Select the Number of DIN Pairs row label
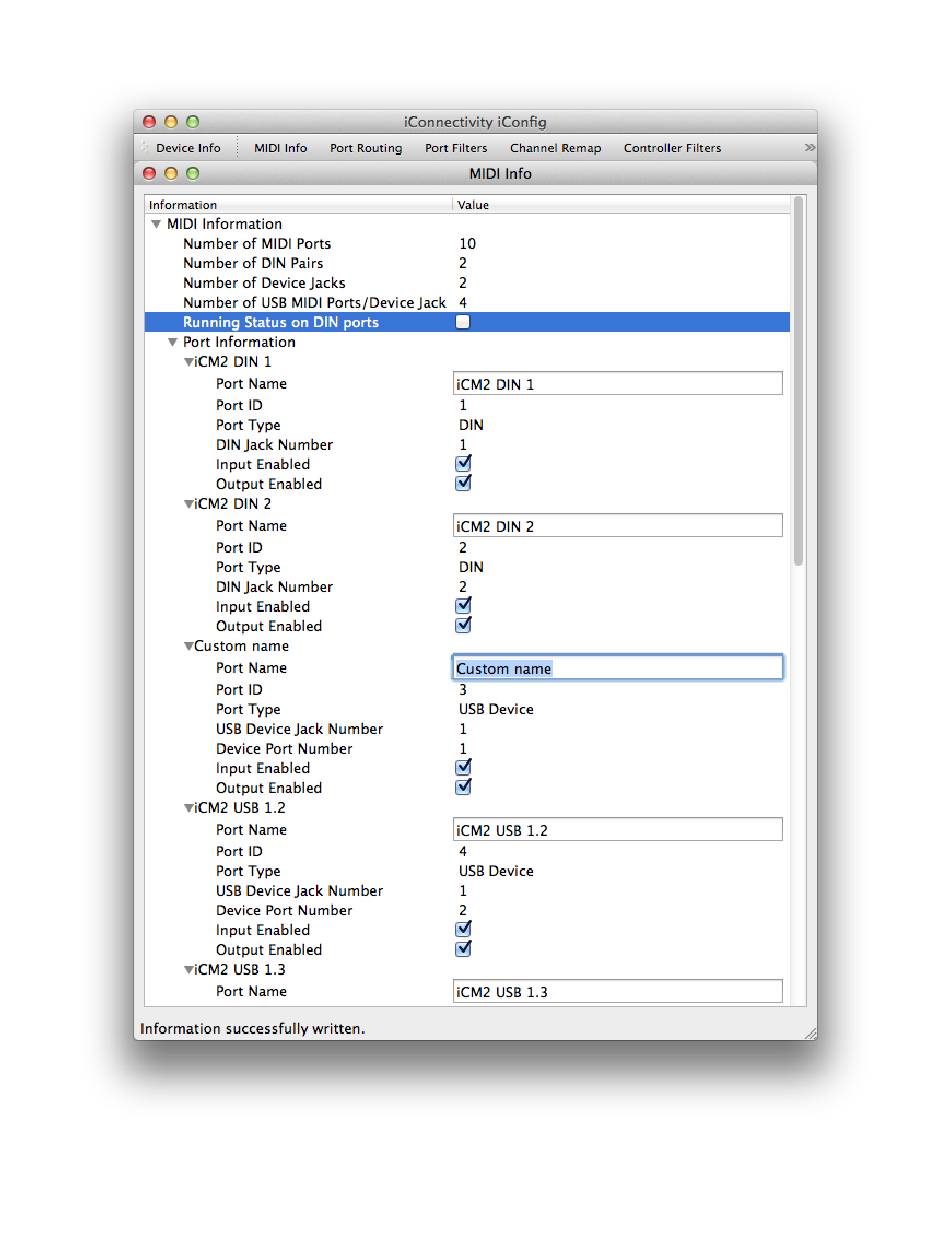950x1260 pixels. pos(253,263)
